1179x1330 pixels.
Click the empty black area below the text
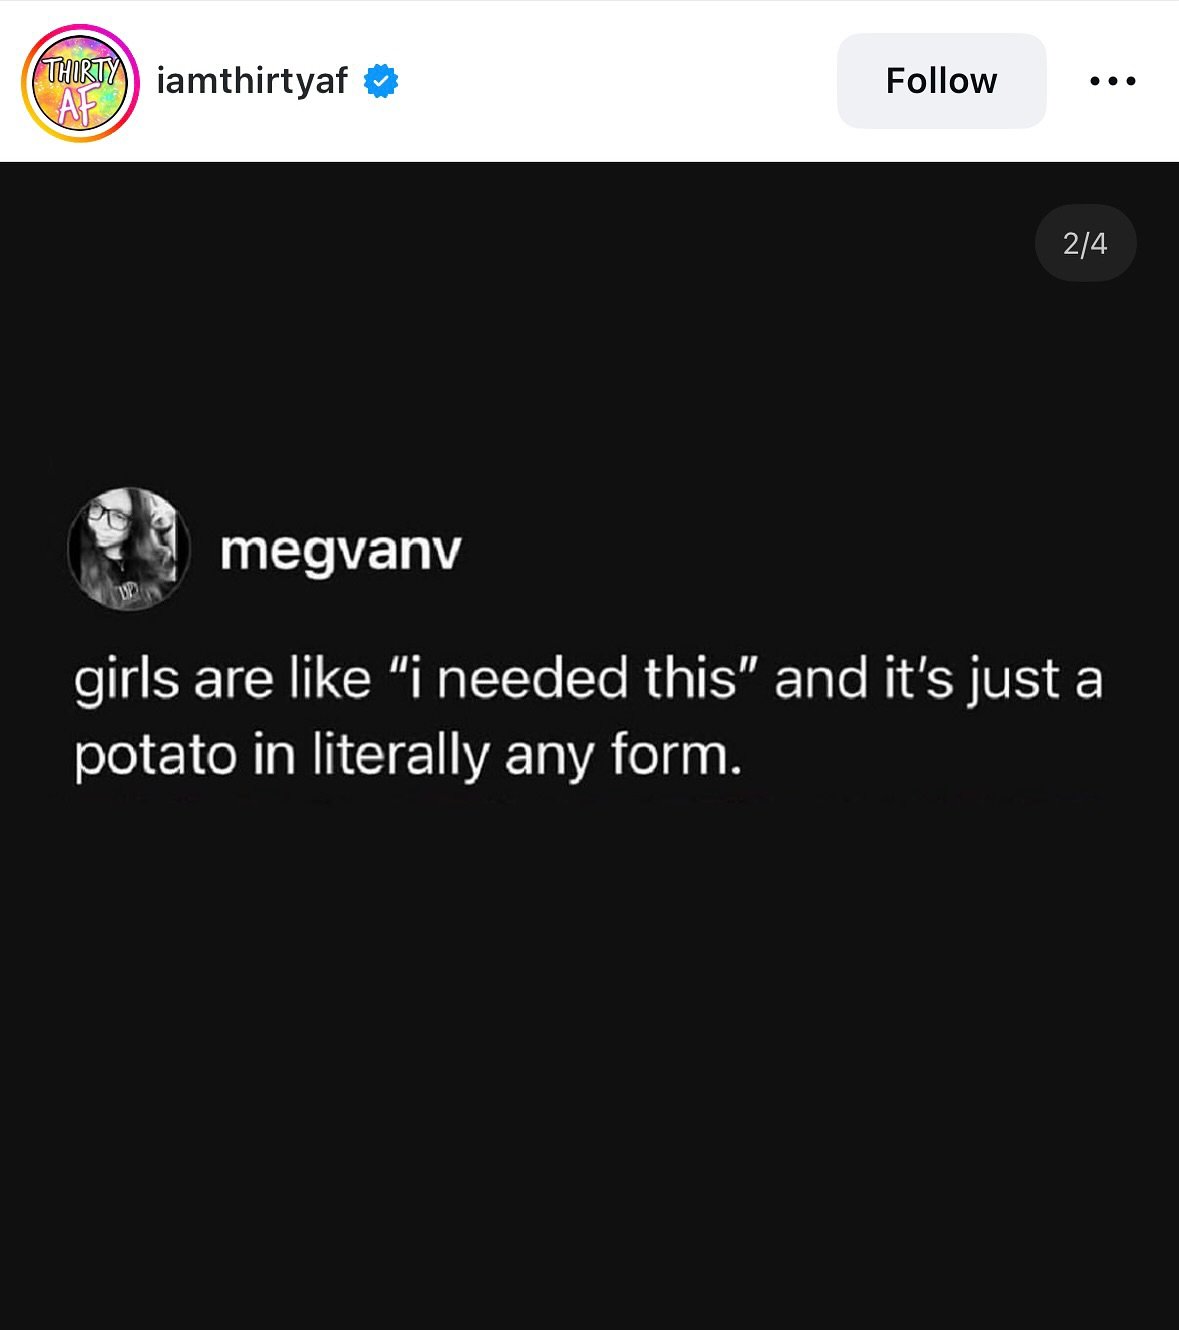(x=590, y=1050)
